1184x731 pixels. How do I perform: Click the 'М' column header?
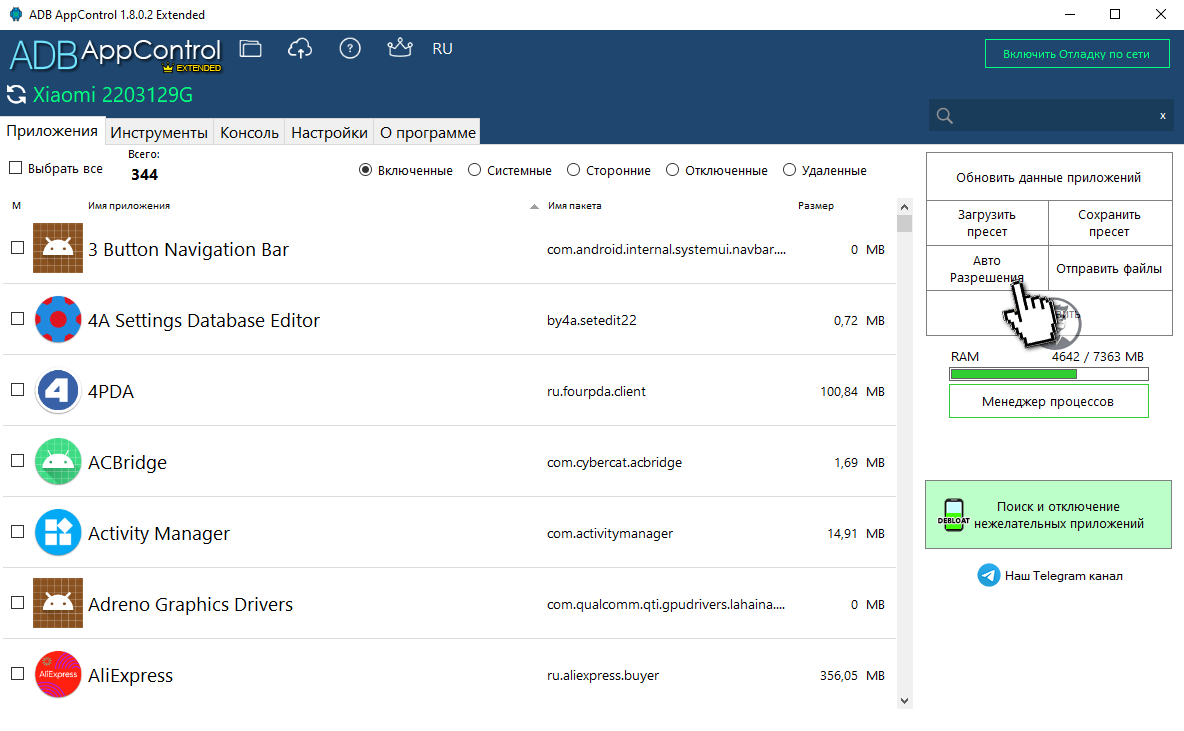pos(17,205)
